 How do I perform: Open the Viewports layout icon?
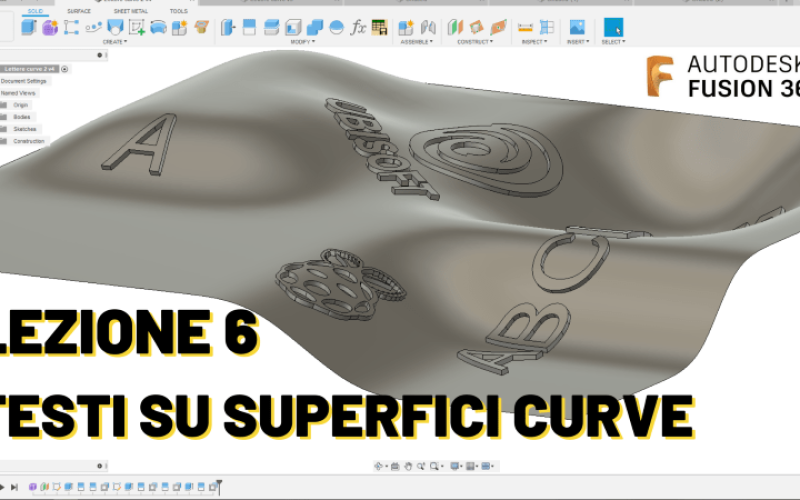pos(487,466)
